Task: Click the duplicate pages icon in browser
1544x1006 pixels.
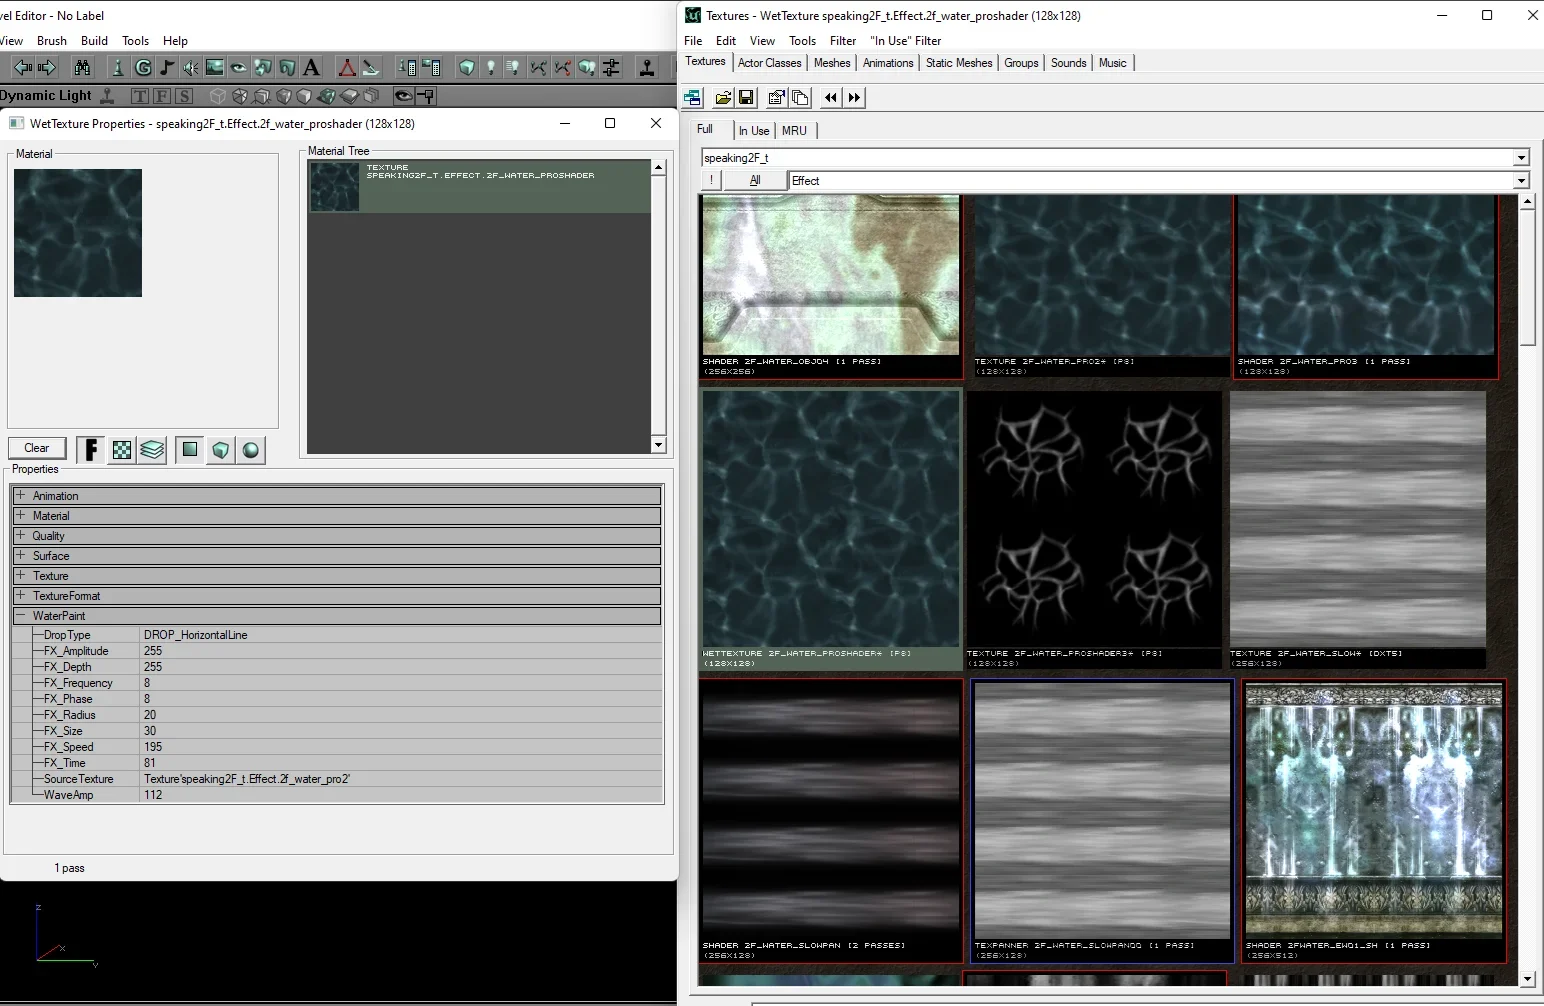Action: pos(800,97)
